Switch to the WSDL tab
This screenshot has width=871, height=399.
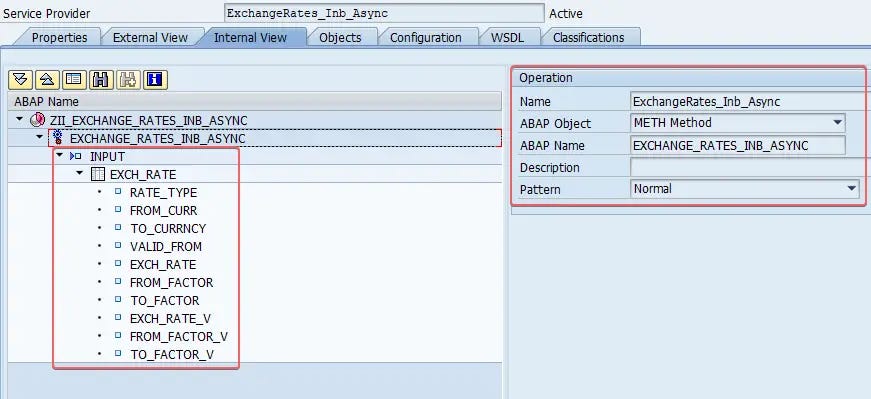pos(508,38)
